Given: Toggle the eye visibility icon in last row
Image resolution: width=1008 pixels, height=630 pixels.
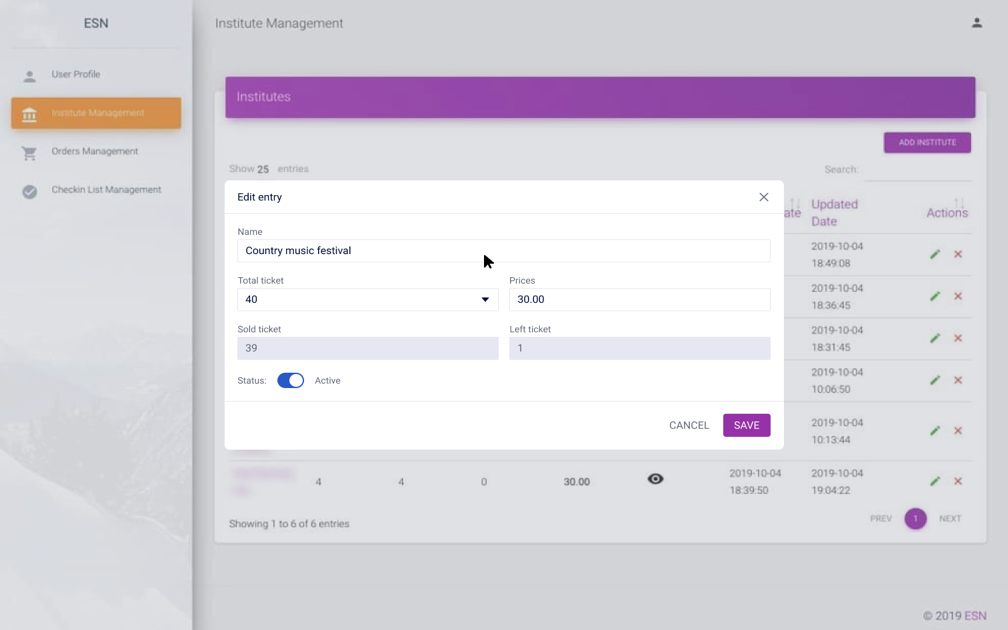Looking at the screenshot, I should tap(655, 479).
